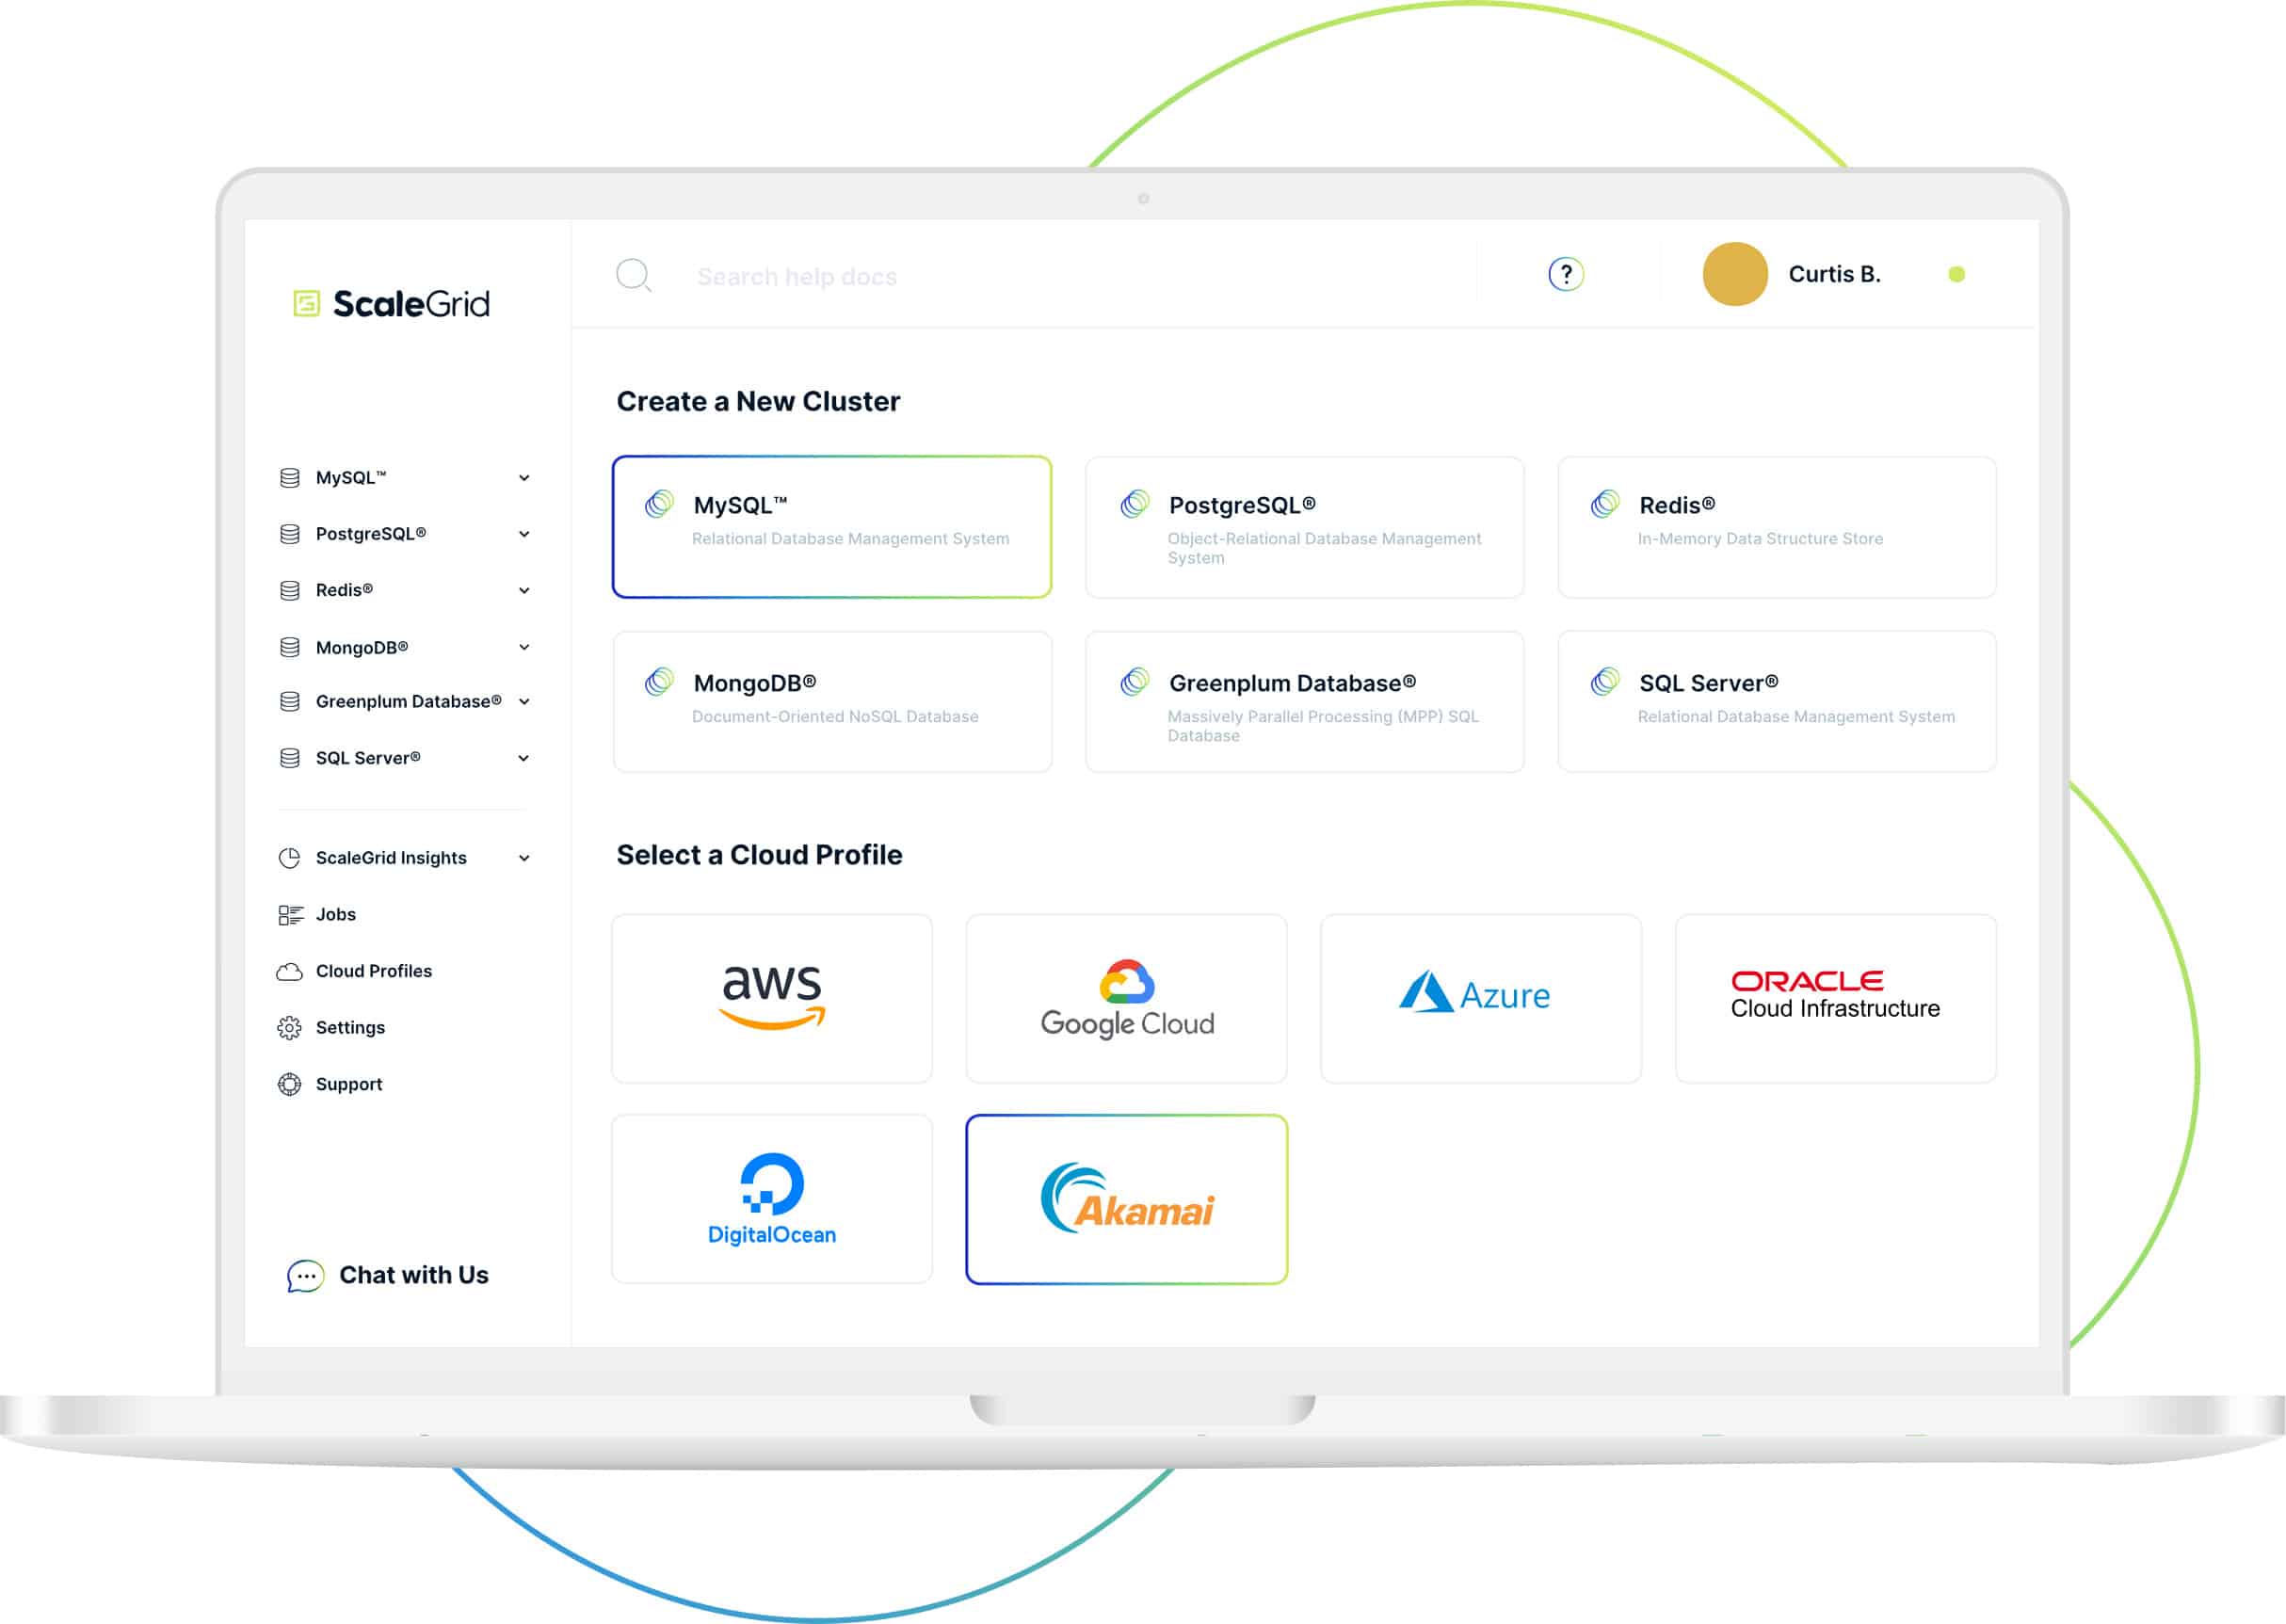This screenshot has height=1624, width=2286.
Task: Click the search magnifier icon
Action: coord(634,275)
